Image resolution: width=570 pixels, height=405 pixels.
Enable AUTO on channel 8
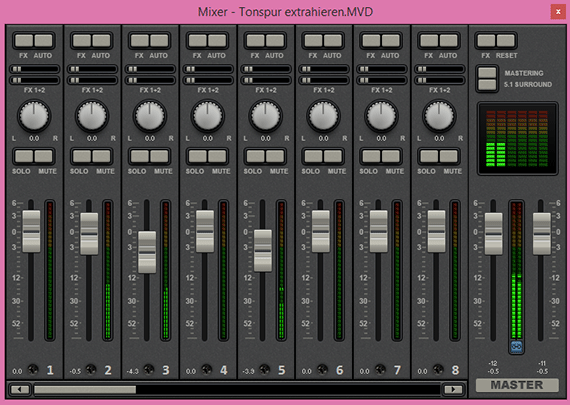[448, 41]
